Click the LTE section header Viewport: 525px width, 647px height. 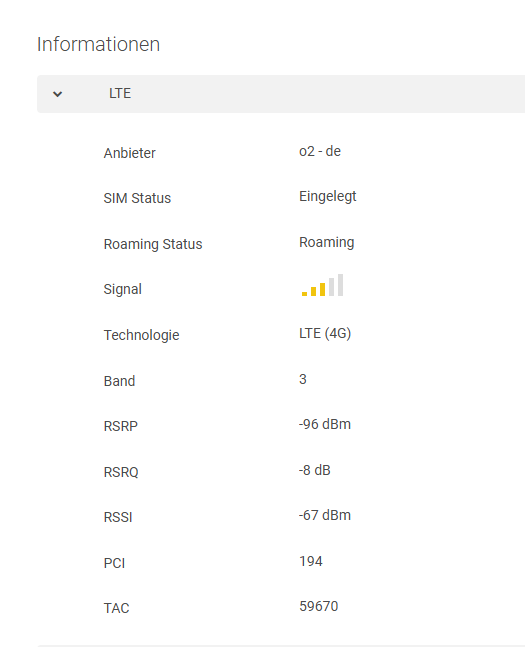click(x=281, y=94)
